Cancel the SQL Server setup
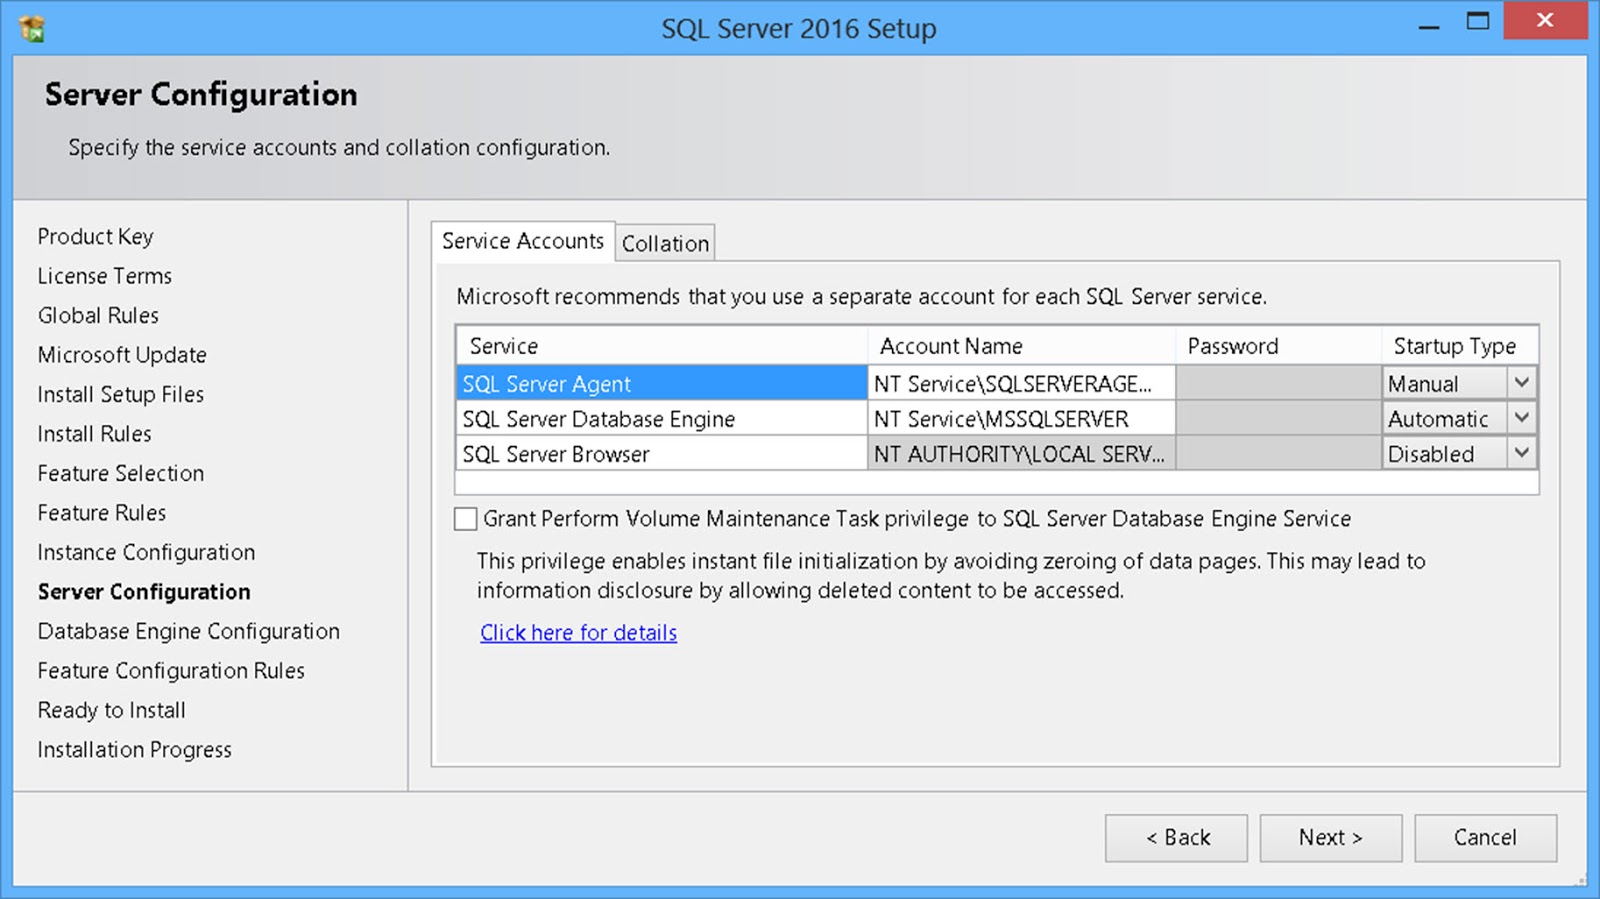Image resolution: width=1600 pixels, height=899 pixels. 1485,838
